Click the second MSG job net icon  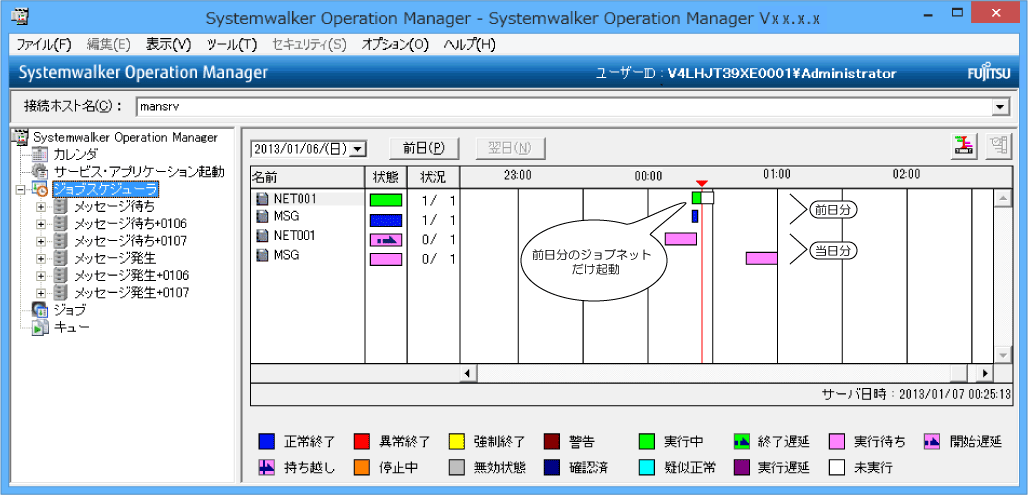pyautogui.click(x=262, y=255)
